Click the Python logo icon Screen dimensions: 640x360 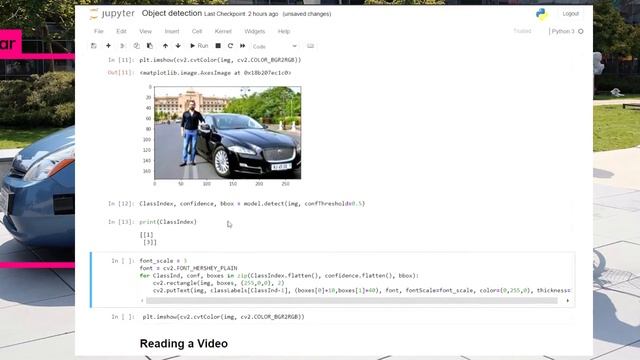click(x=542, y=14)
